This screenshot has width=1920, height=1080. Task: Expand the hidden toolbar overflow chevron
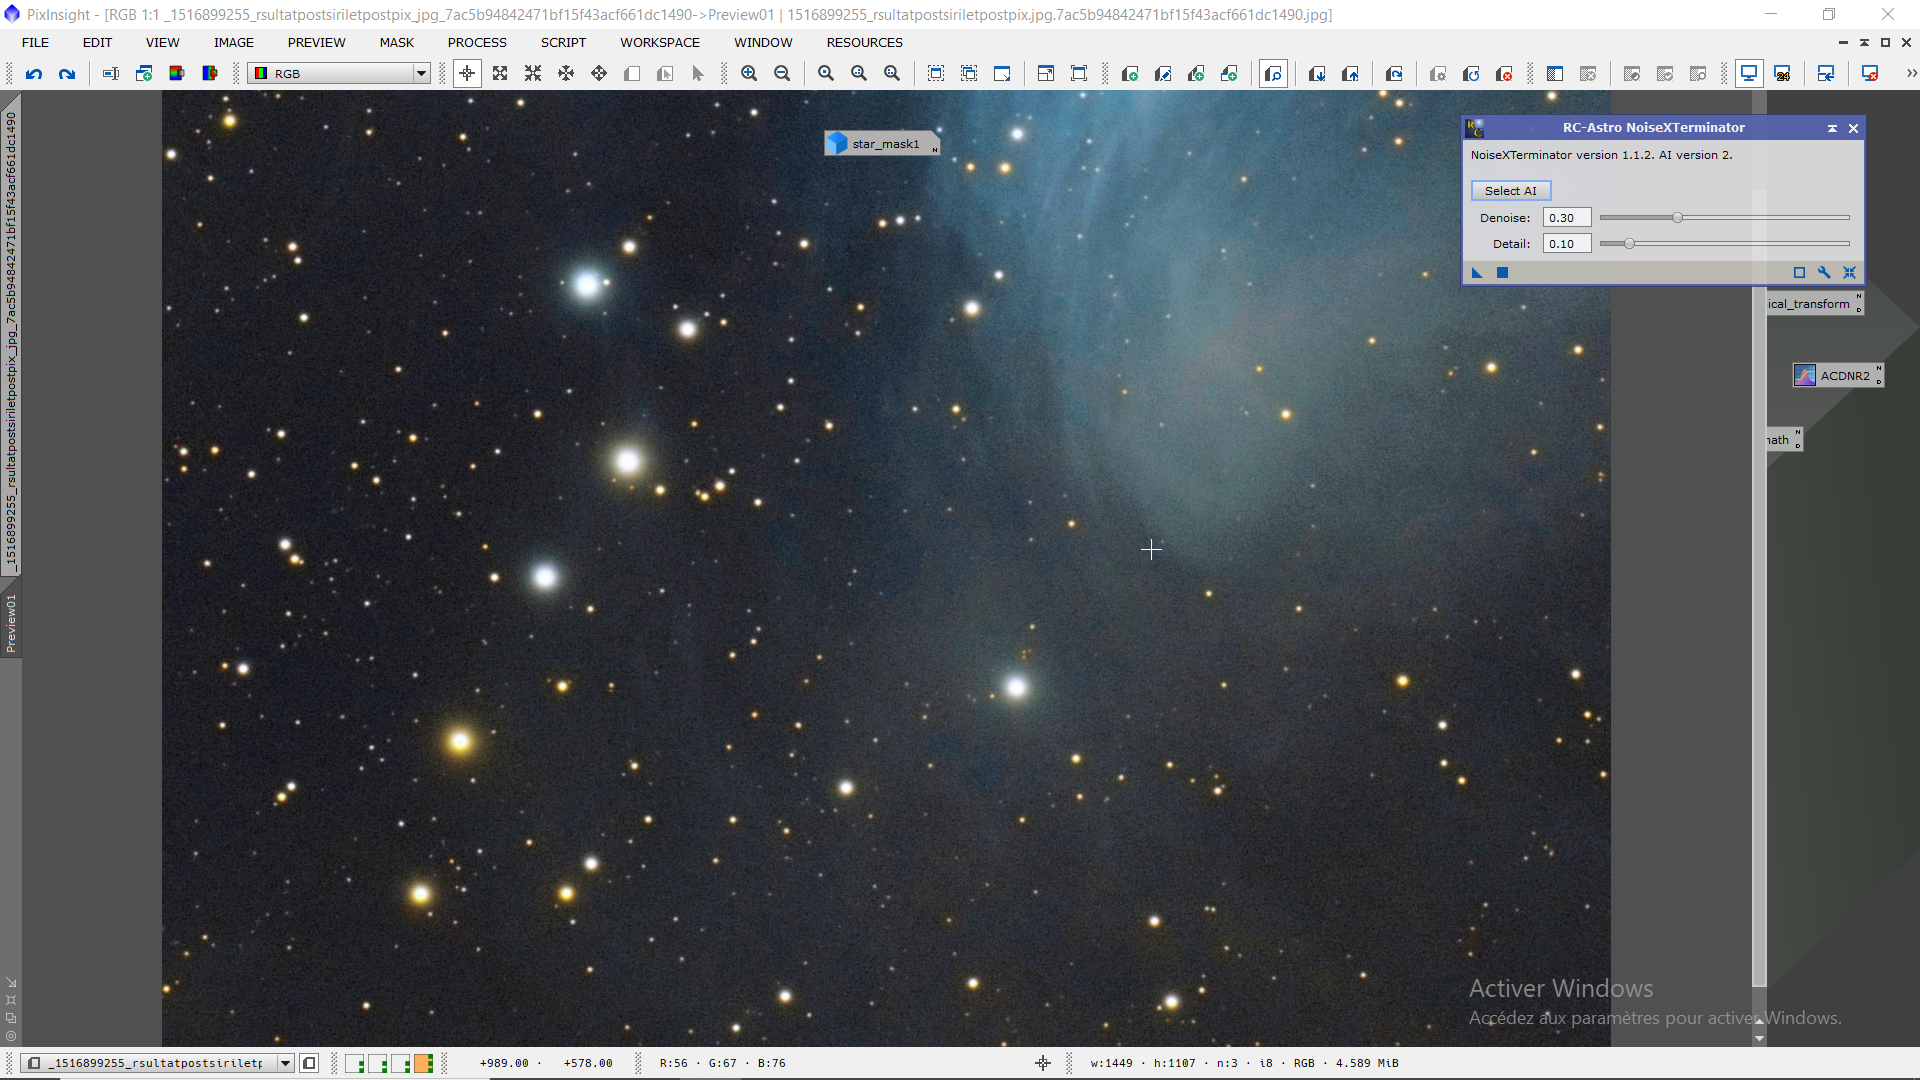click(x=1911, y=73)
